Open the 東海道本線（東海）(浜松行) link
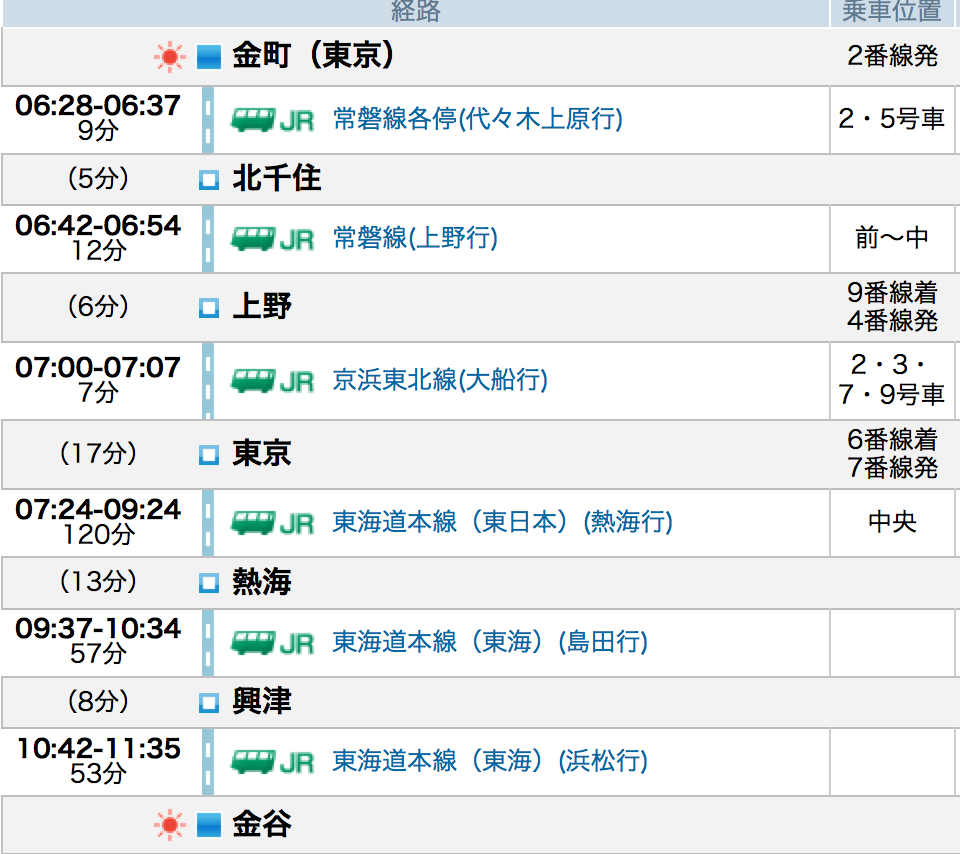 (490, 761)
